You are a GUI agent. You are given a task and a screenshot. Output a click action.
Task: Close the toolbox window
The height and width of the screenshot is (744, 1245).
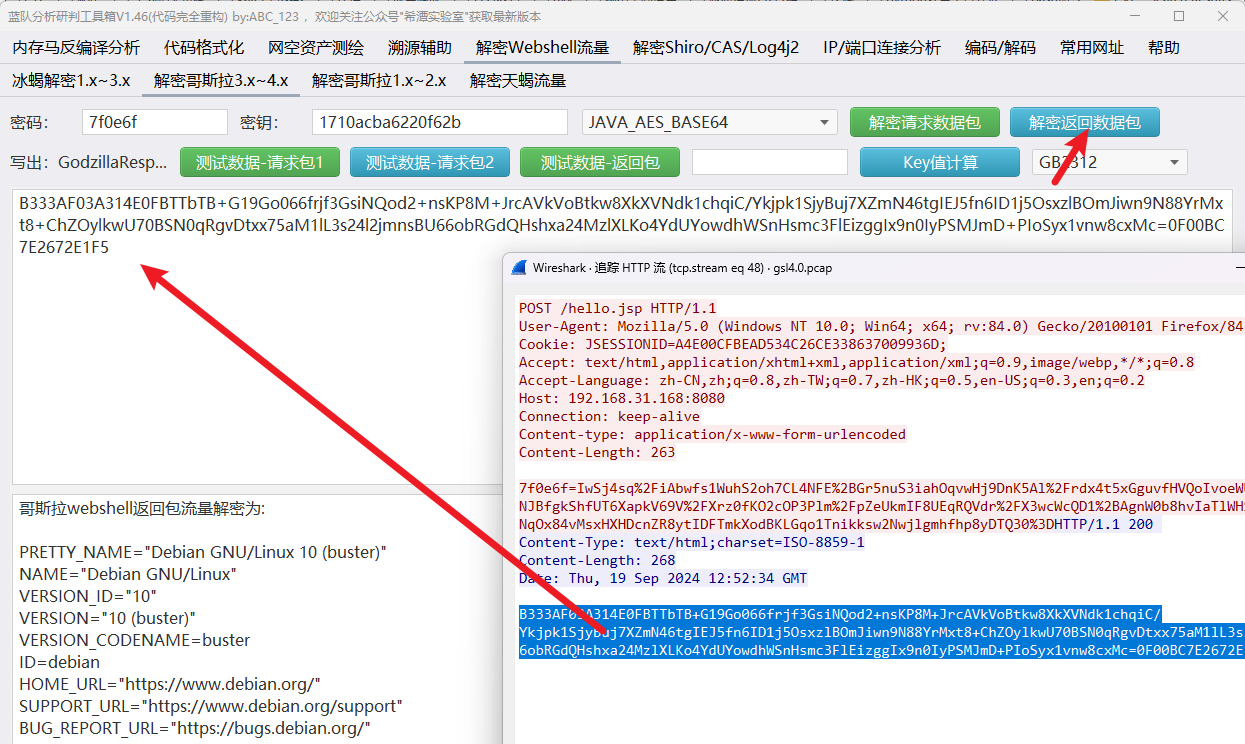(1222, 16)
